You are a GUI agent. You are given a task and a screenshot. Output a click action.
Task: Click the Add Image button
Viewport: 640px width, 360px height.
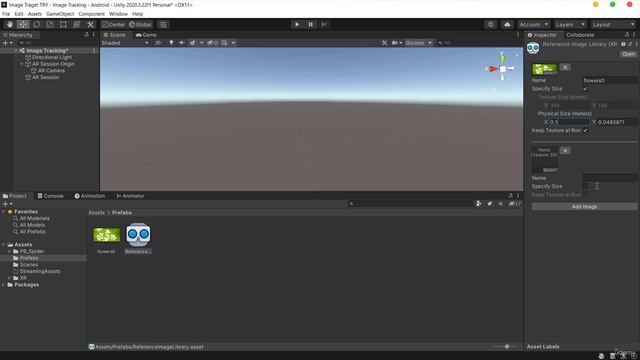[x=584, y=207]
